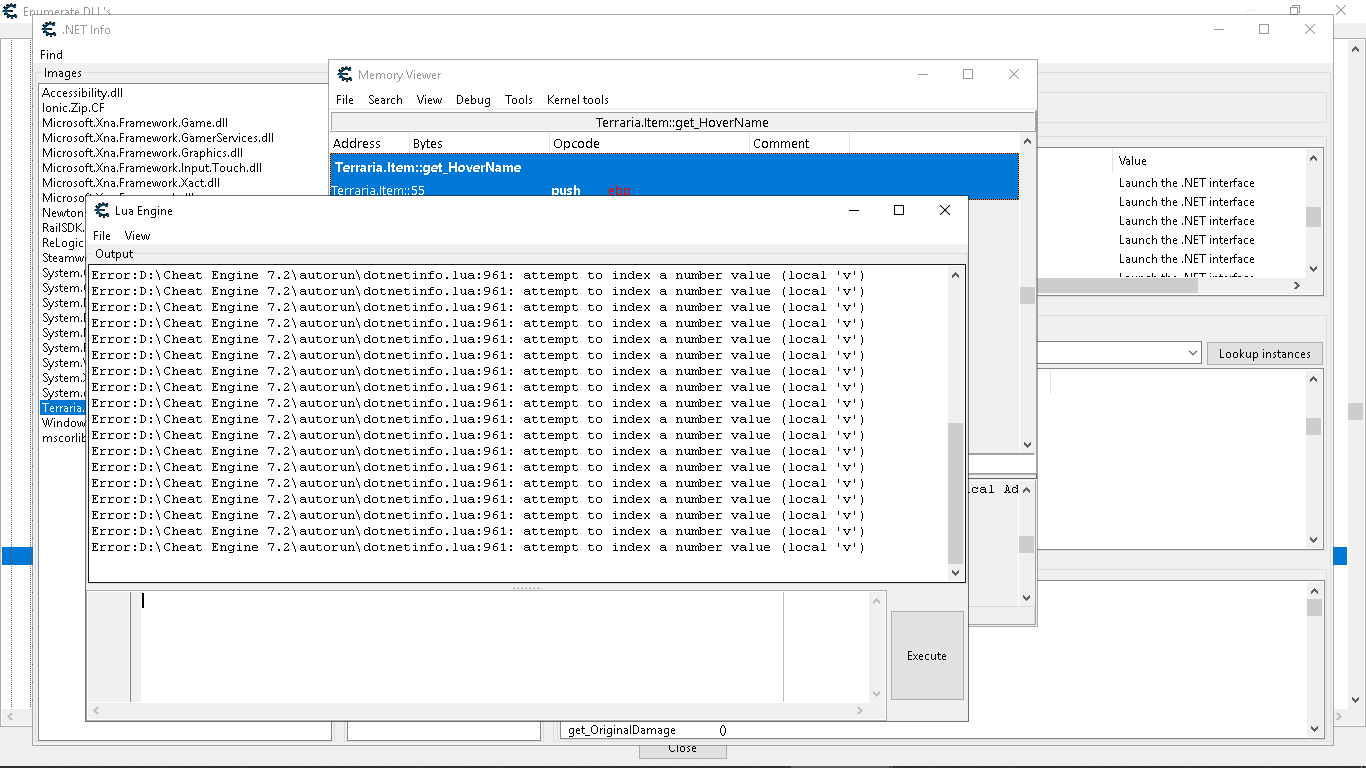Open the Kernel tools menu
The image size is (1366, 768).
click(x=577, y=100)
